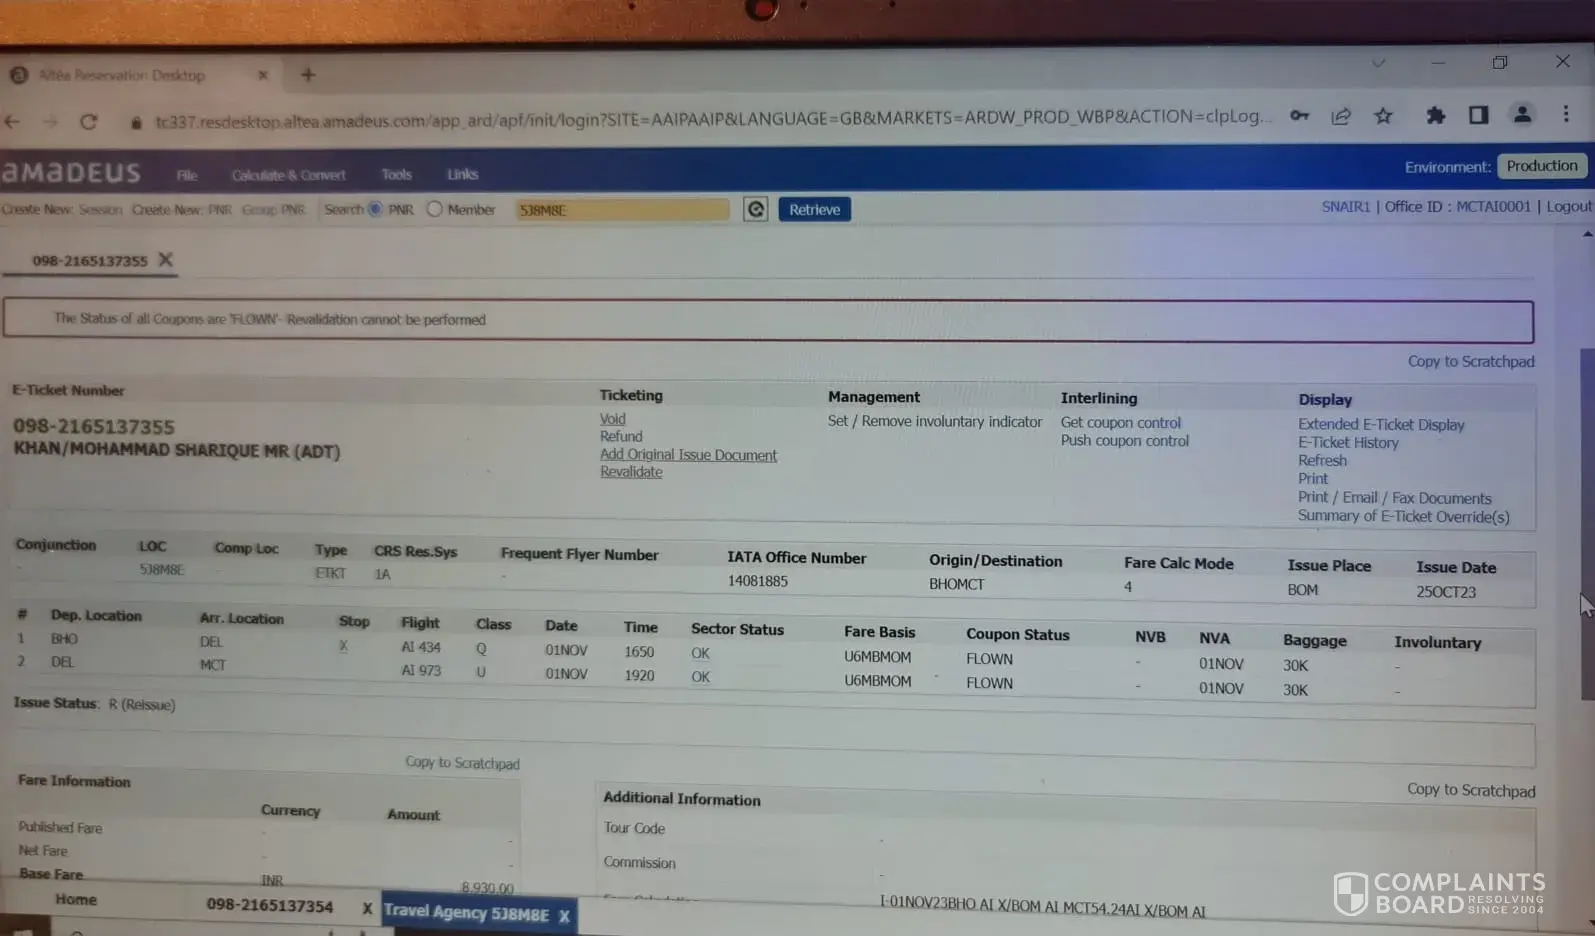1595x936 pixels.
Task: Open the Calculate & Convert menu
Action: click(288, 175)
